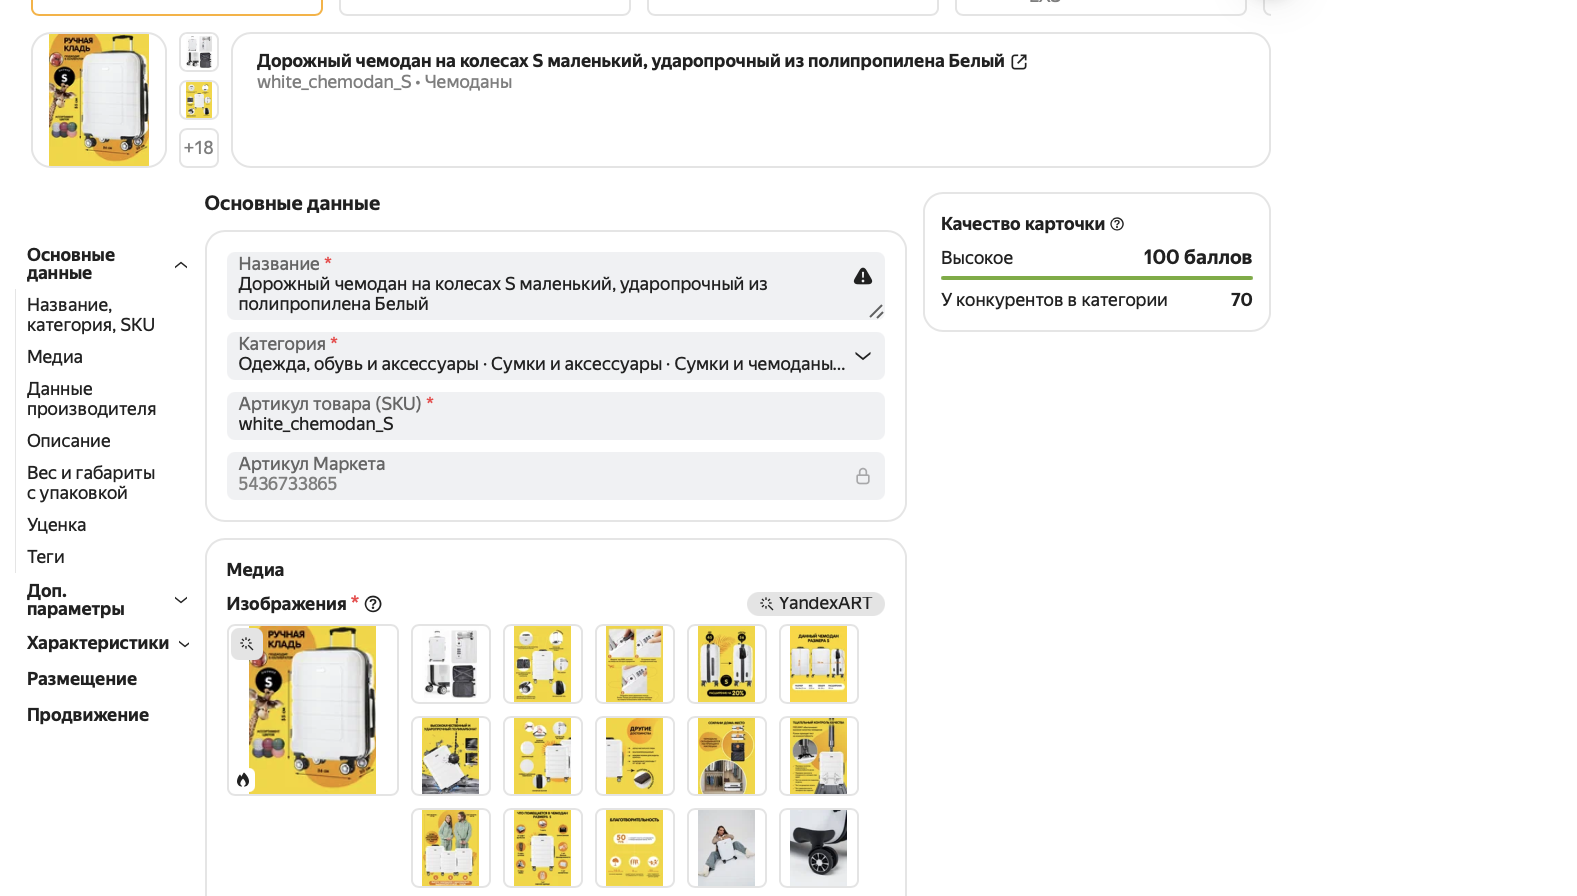Show the +18 more photos
The image size is (1577, 896).
tap(199, 148)
